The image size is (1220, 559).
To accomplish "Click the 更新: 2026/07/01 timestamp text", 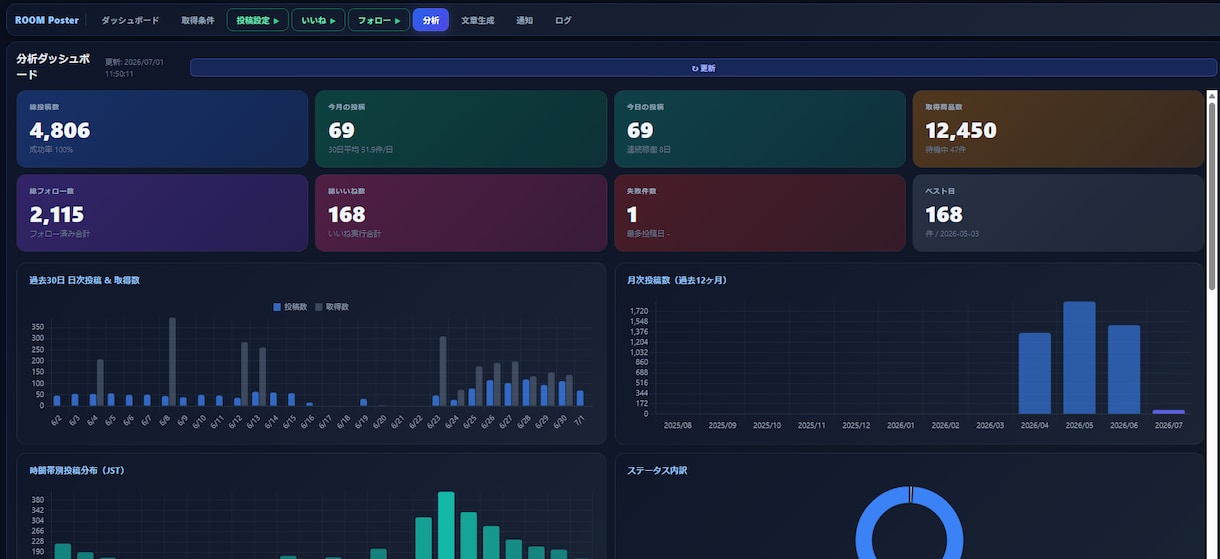I will [134, 68].
